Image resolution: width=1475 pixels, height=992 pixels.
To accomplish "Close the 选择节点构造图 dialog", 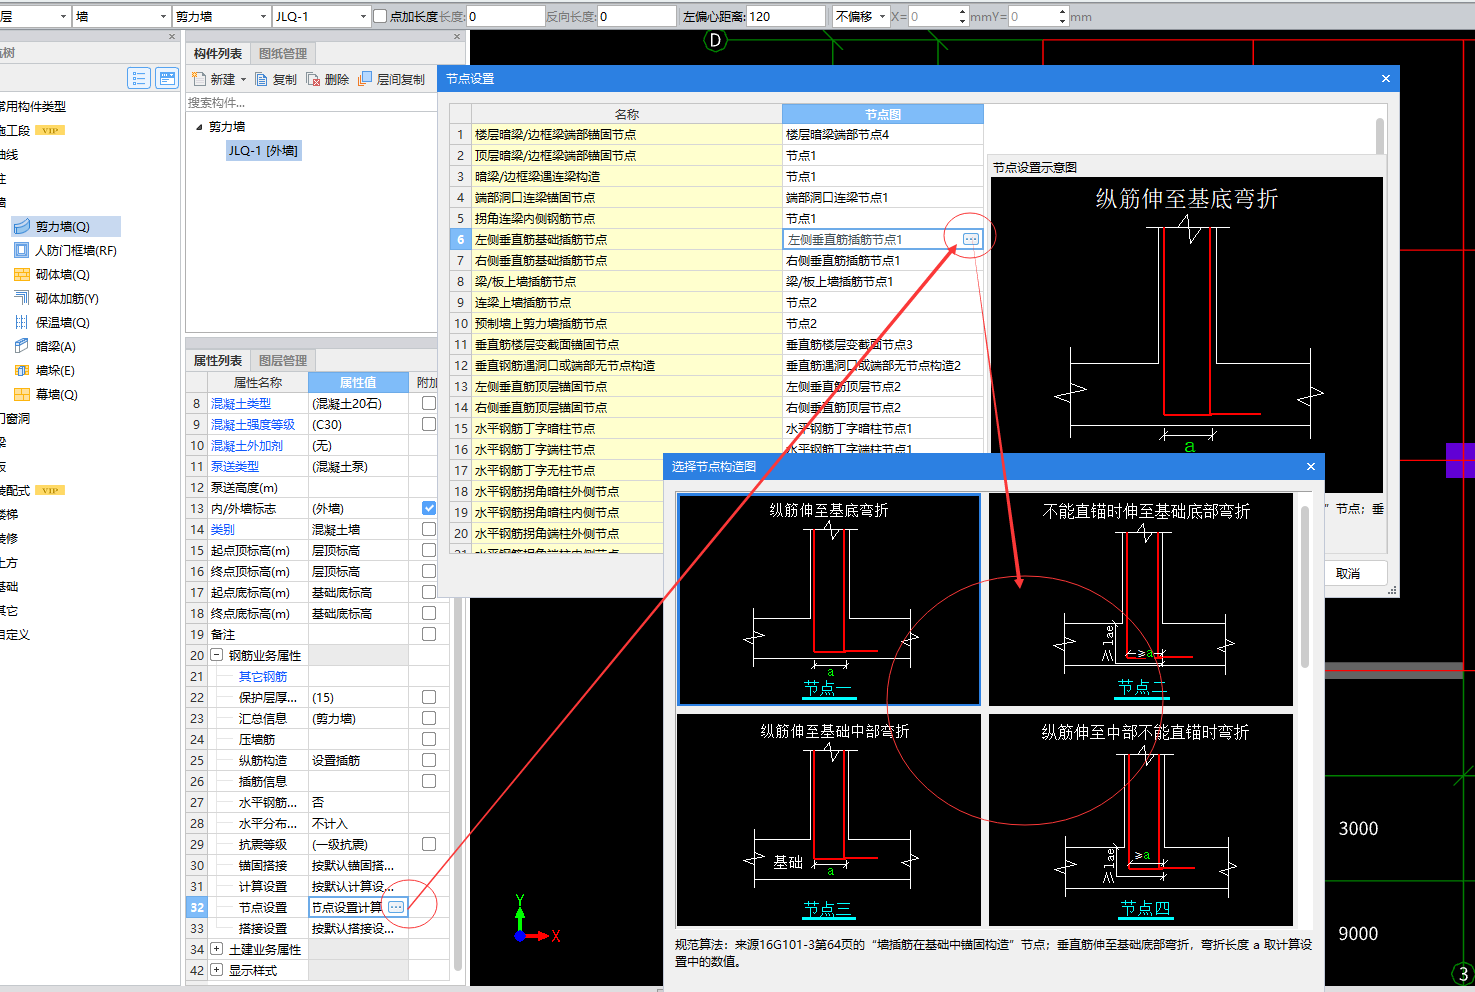I will coord(1311,466).
